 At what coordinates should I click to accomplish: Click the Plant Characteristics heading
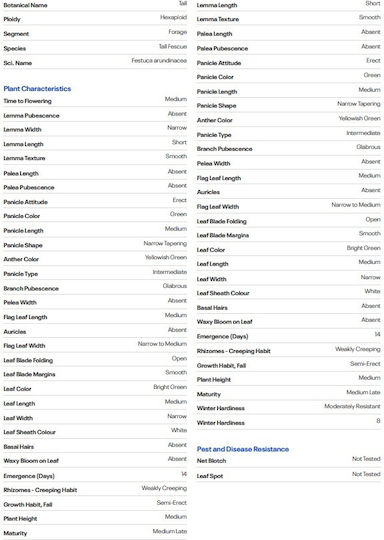37,89
